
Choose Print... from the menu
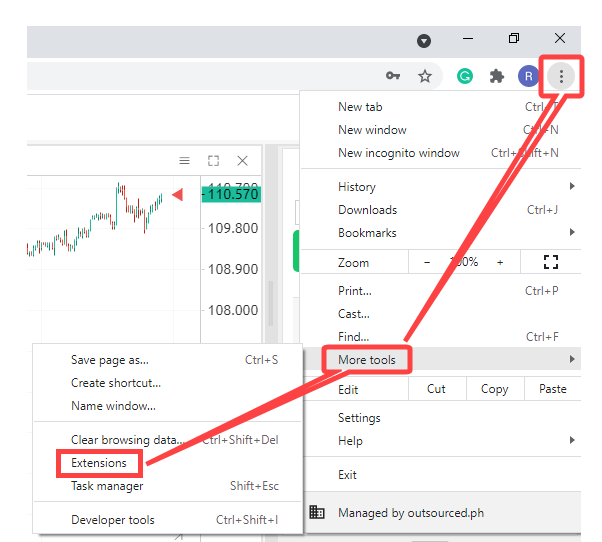coord(440,291)
